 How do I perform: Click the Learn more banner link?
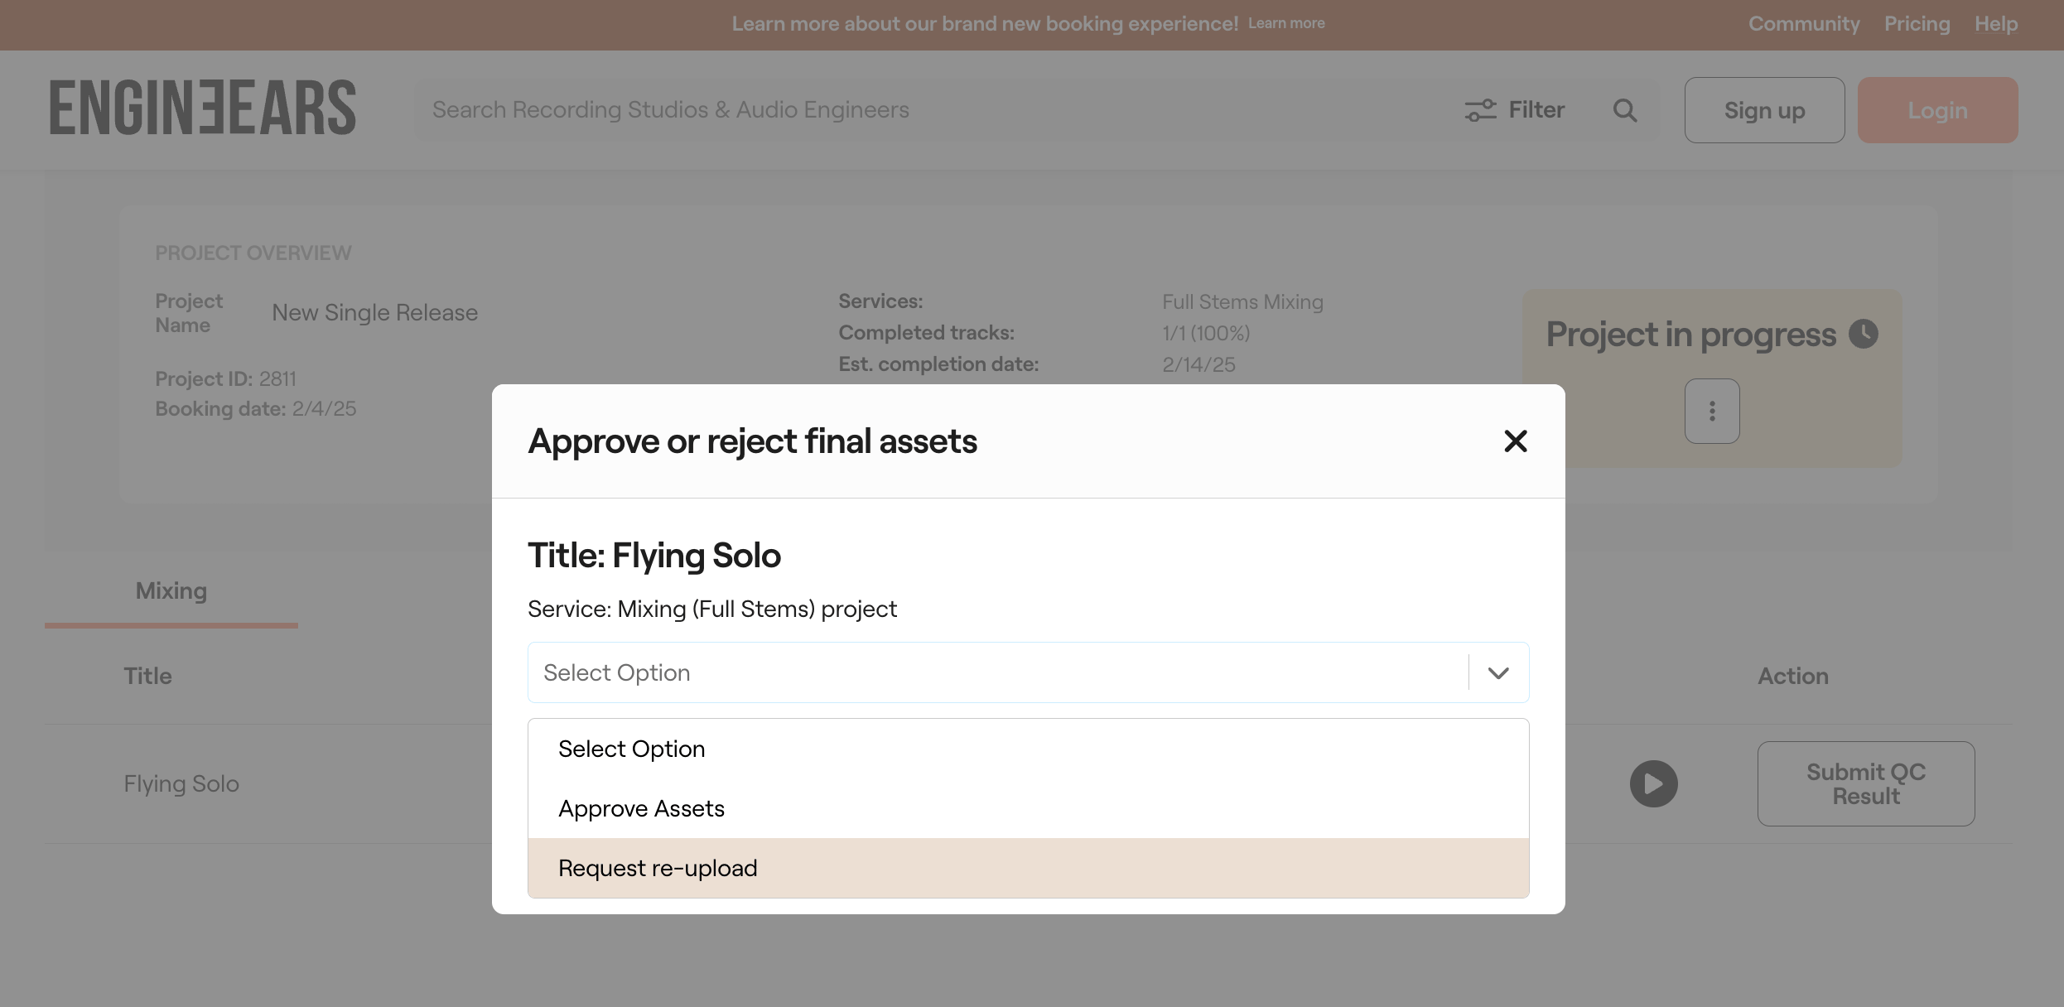pyautogui.click(x=1286, y=22)
